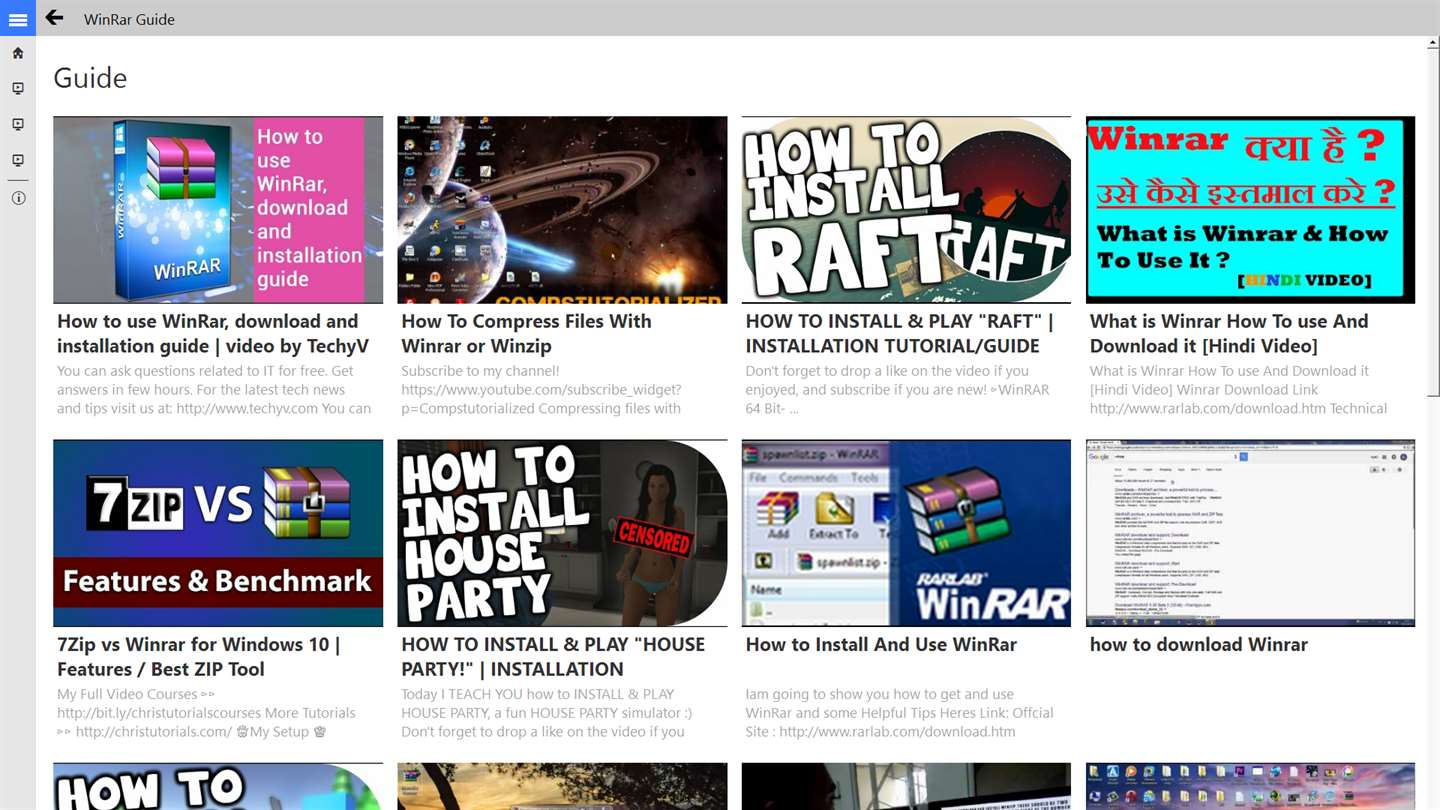Select the first video icon below Home

[18, 89]
